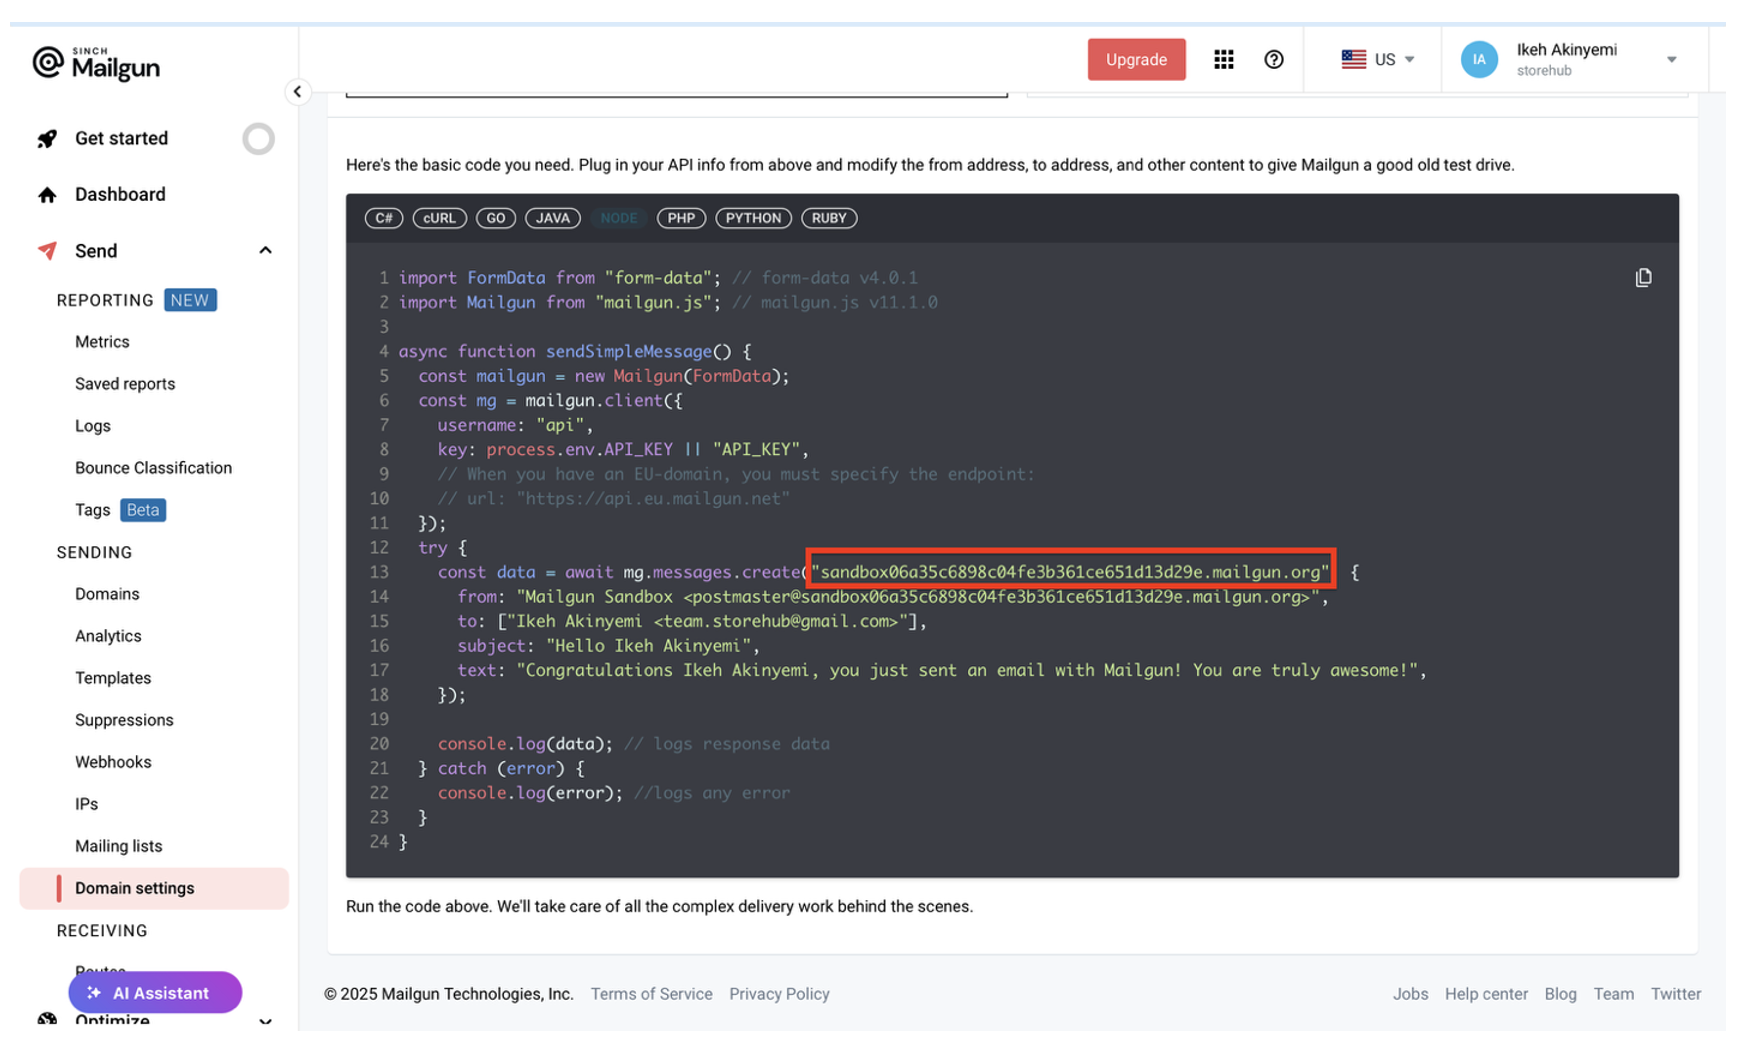Open Mailing lists in sidebar
The height and width of the screenshot is (1038, 1744).
[x=118, y=846]
